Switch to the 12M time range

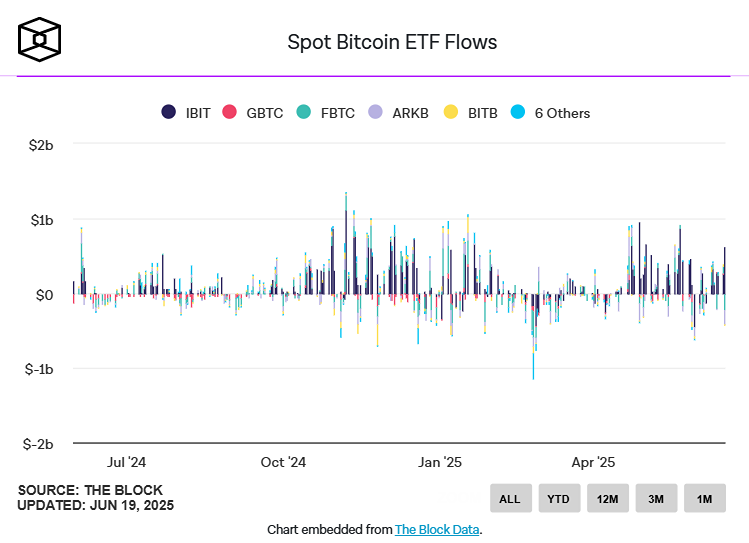tap(608, 498)
